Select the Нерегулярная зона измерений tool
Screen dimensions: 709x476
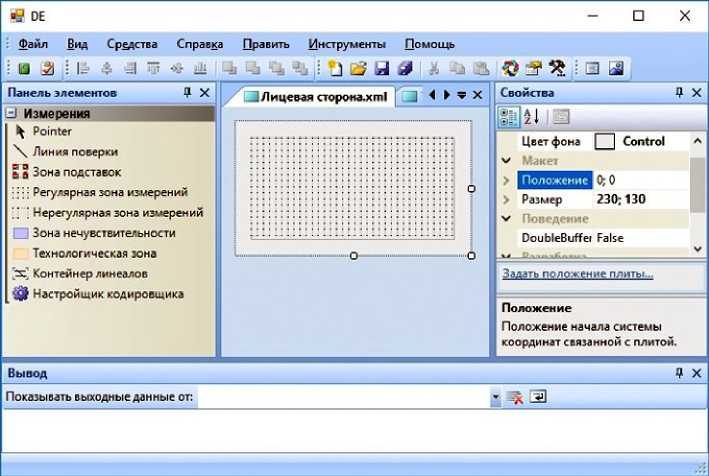pos(108,212)
